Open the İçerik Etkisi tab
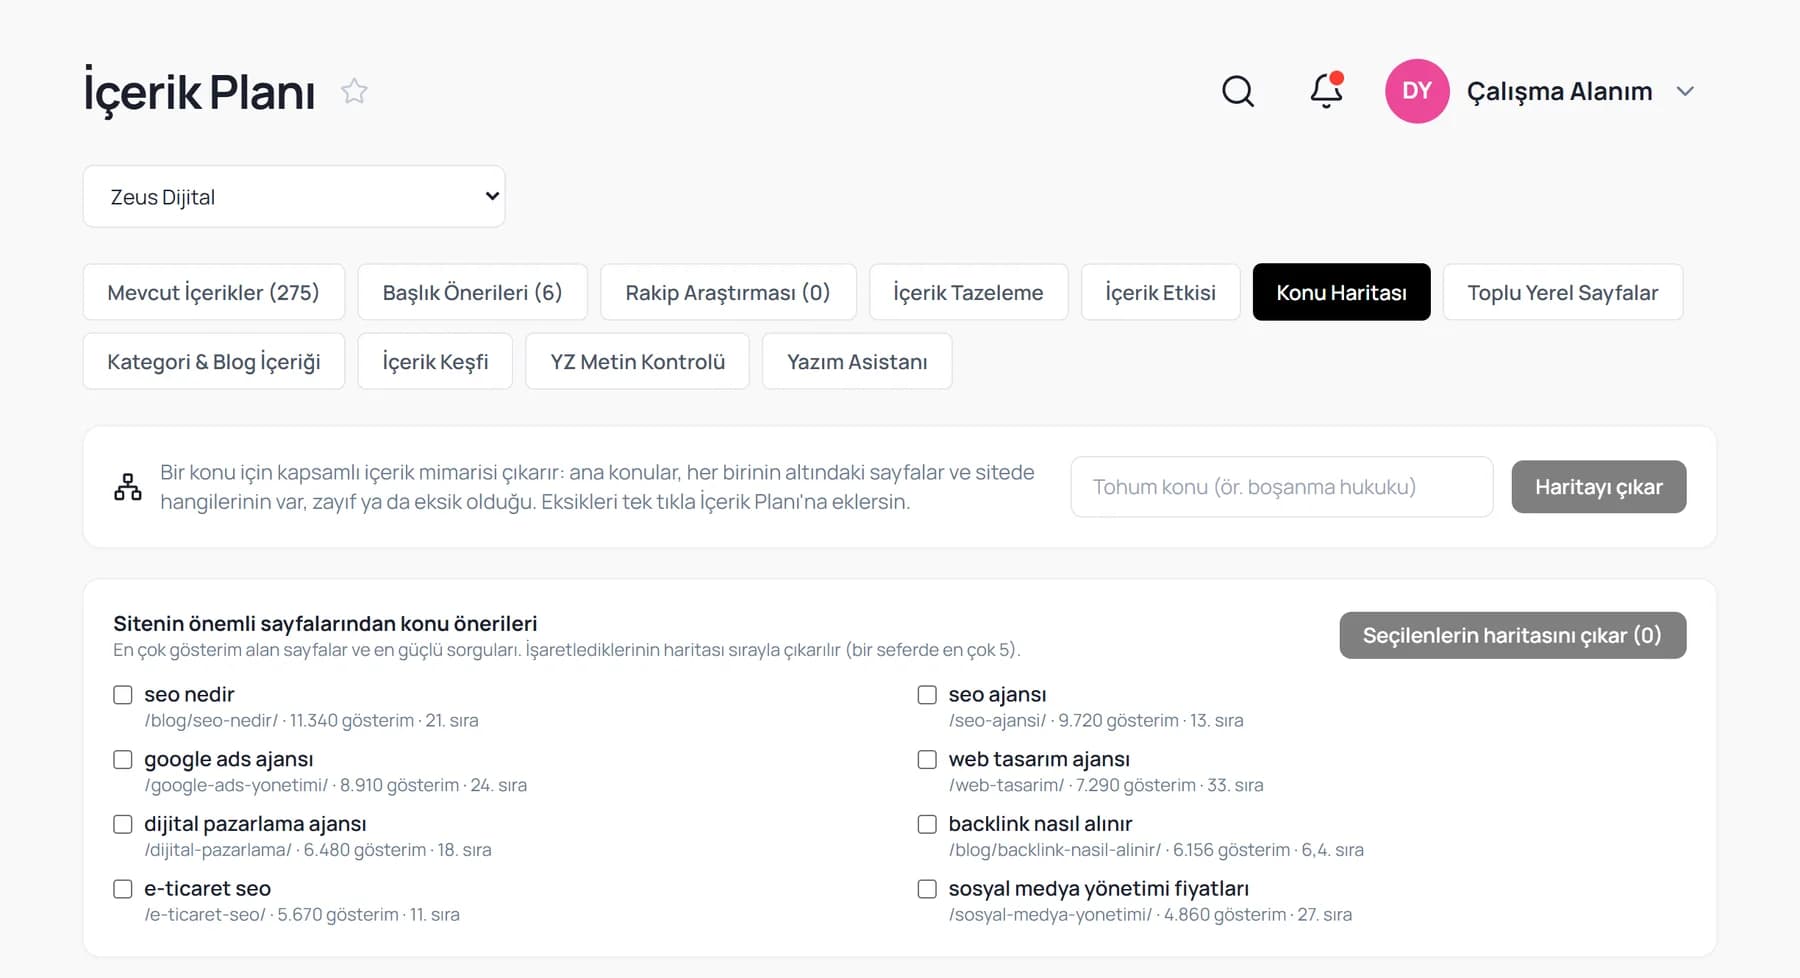Image resolution: width=1800 pixels, height=978 pixels. [1160, 292]
